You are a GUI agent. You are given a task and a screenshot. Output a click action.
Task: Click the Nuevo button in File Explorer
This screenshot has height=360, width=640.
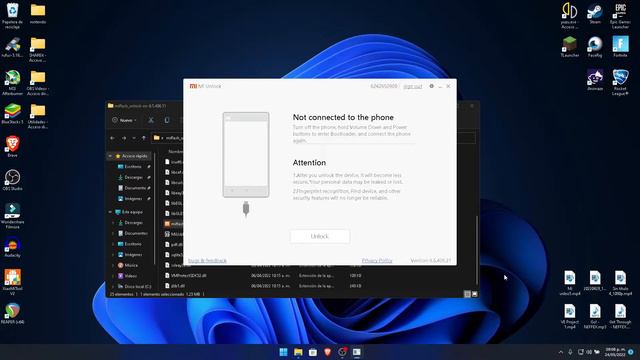124,120
